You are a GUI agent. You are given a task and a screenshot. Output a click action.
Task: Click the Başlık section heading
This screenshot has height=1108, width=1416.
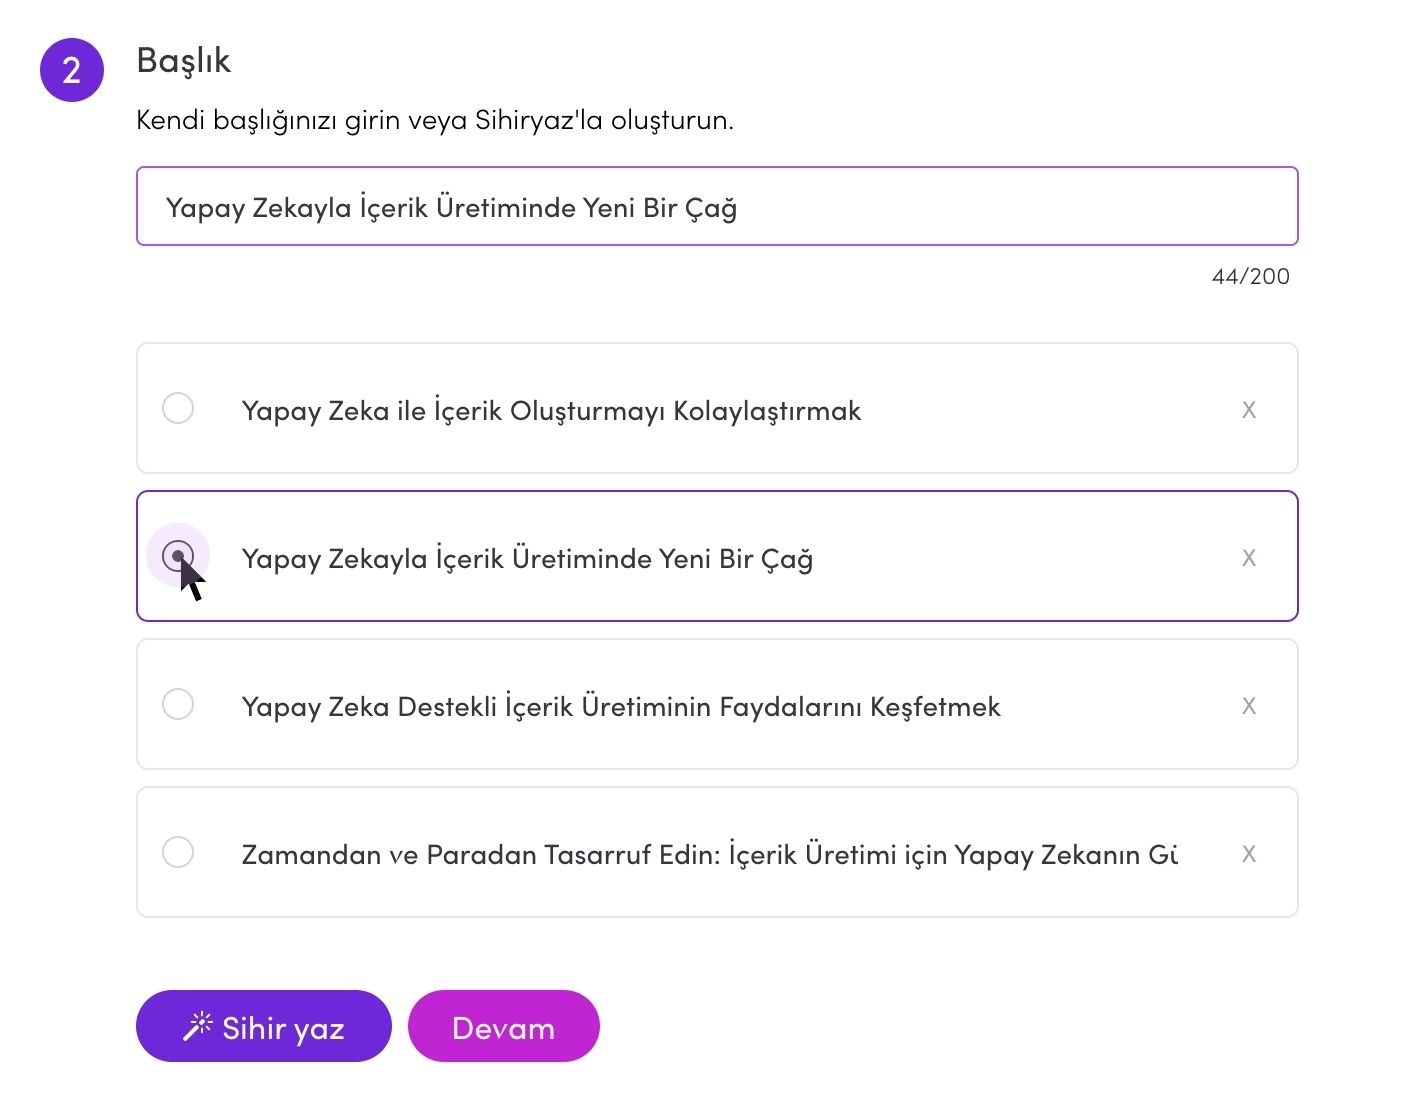[183, 60]
